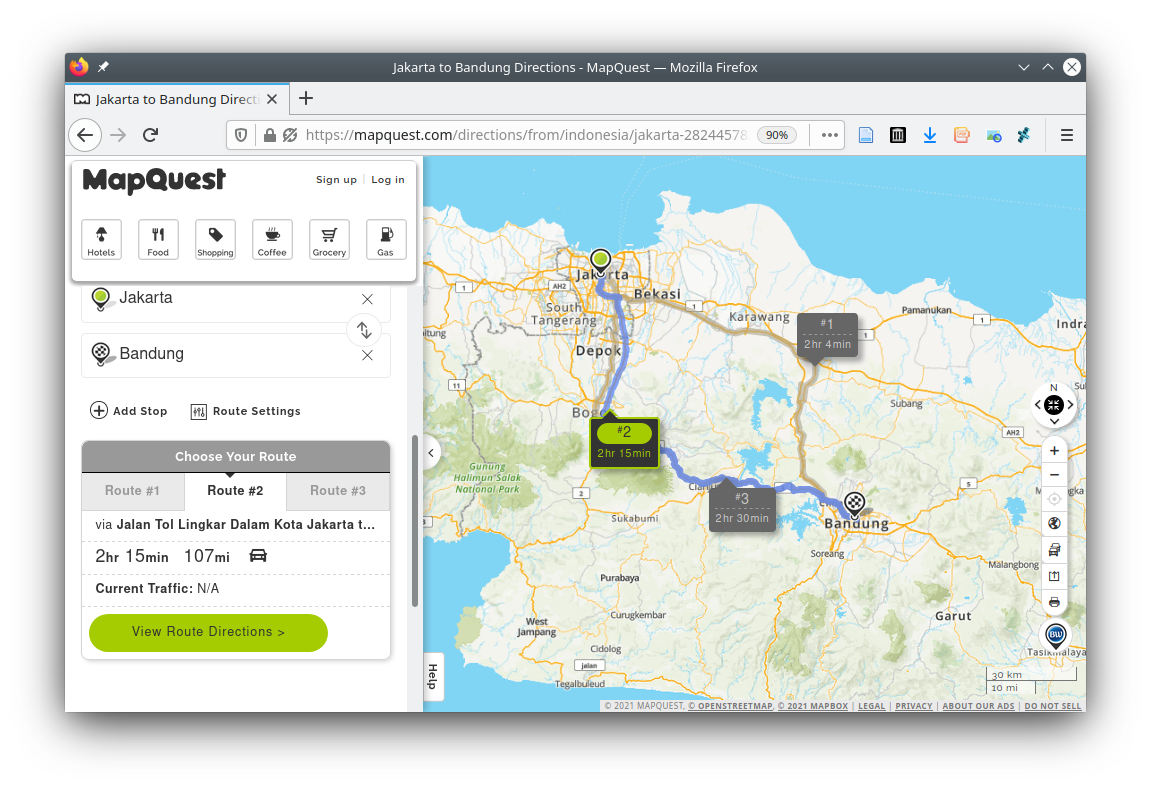Select the Route #3 tab
This screenshot has width=1151, height=789.
click(338, 491)
